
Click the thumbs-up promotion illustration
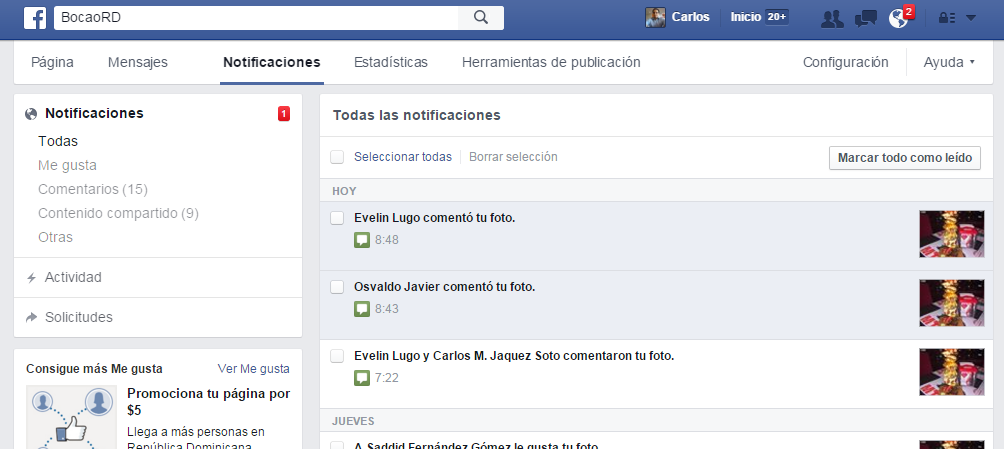tap(72, 417)
